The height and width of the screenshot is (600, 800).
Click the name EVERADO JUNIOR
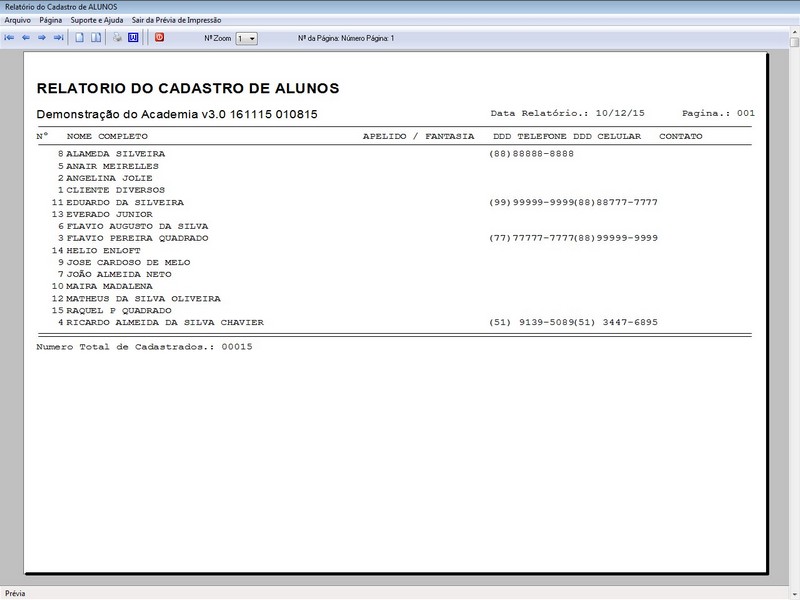point(110,214)
